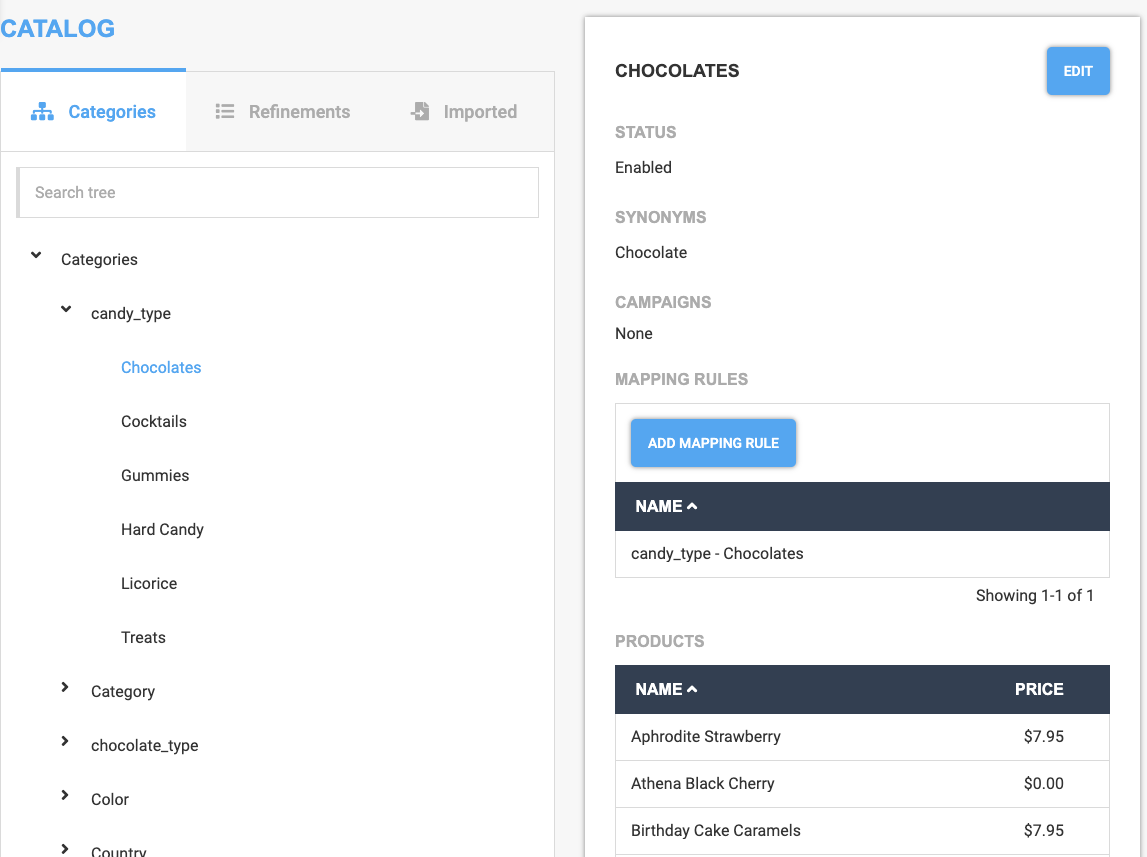Expand the Color tree node
The image size is (1147, 857).
click(65, 796)
